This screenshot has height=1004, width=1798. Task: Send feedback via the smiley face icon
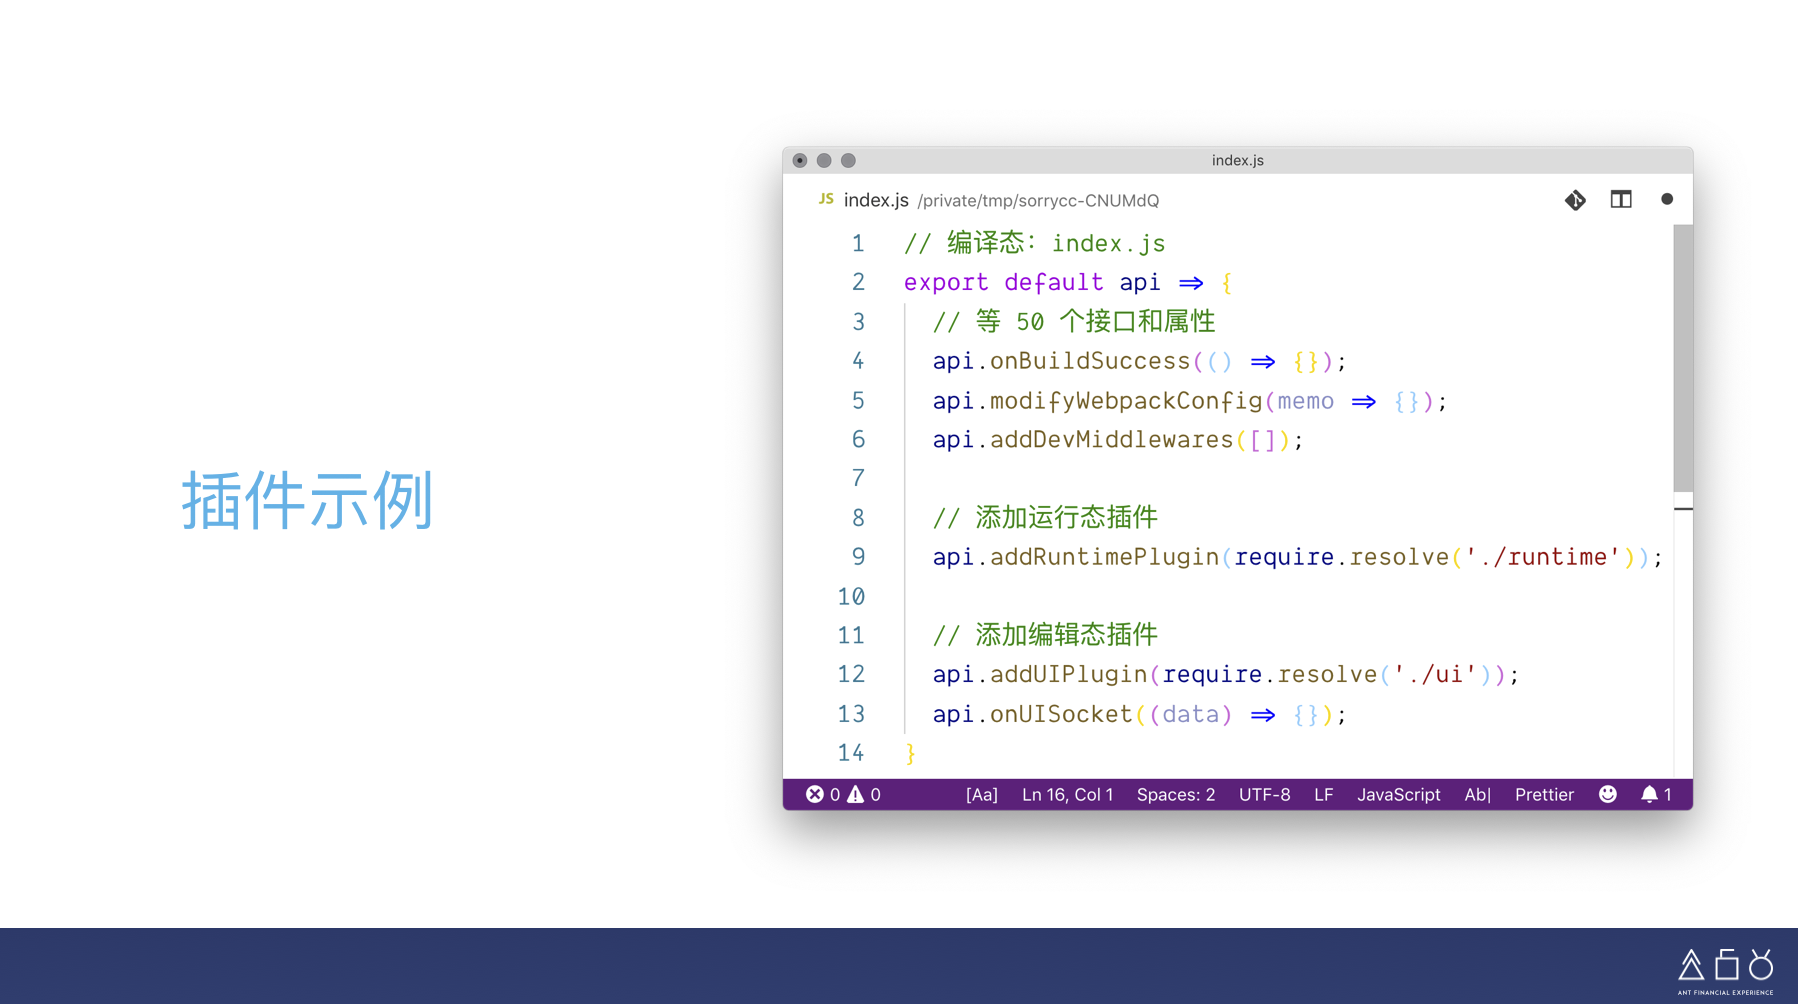point(1608,794)
